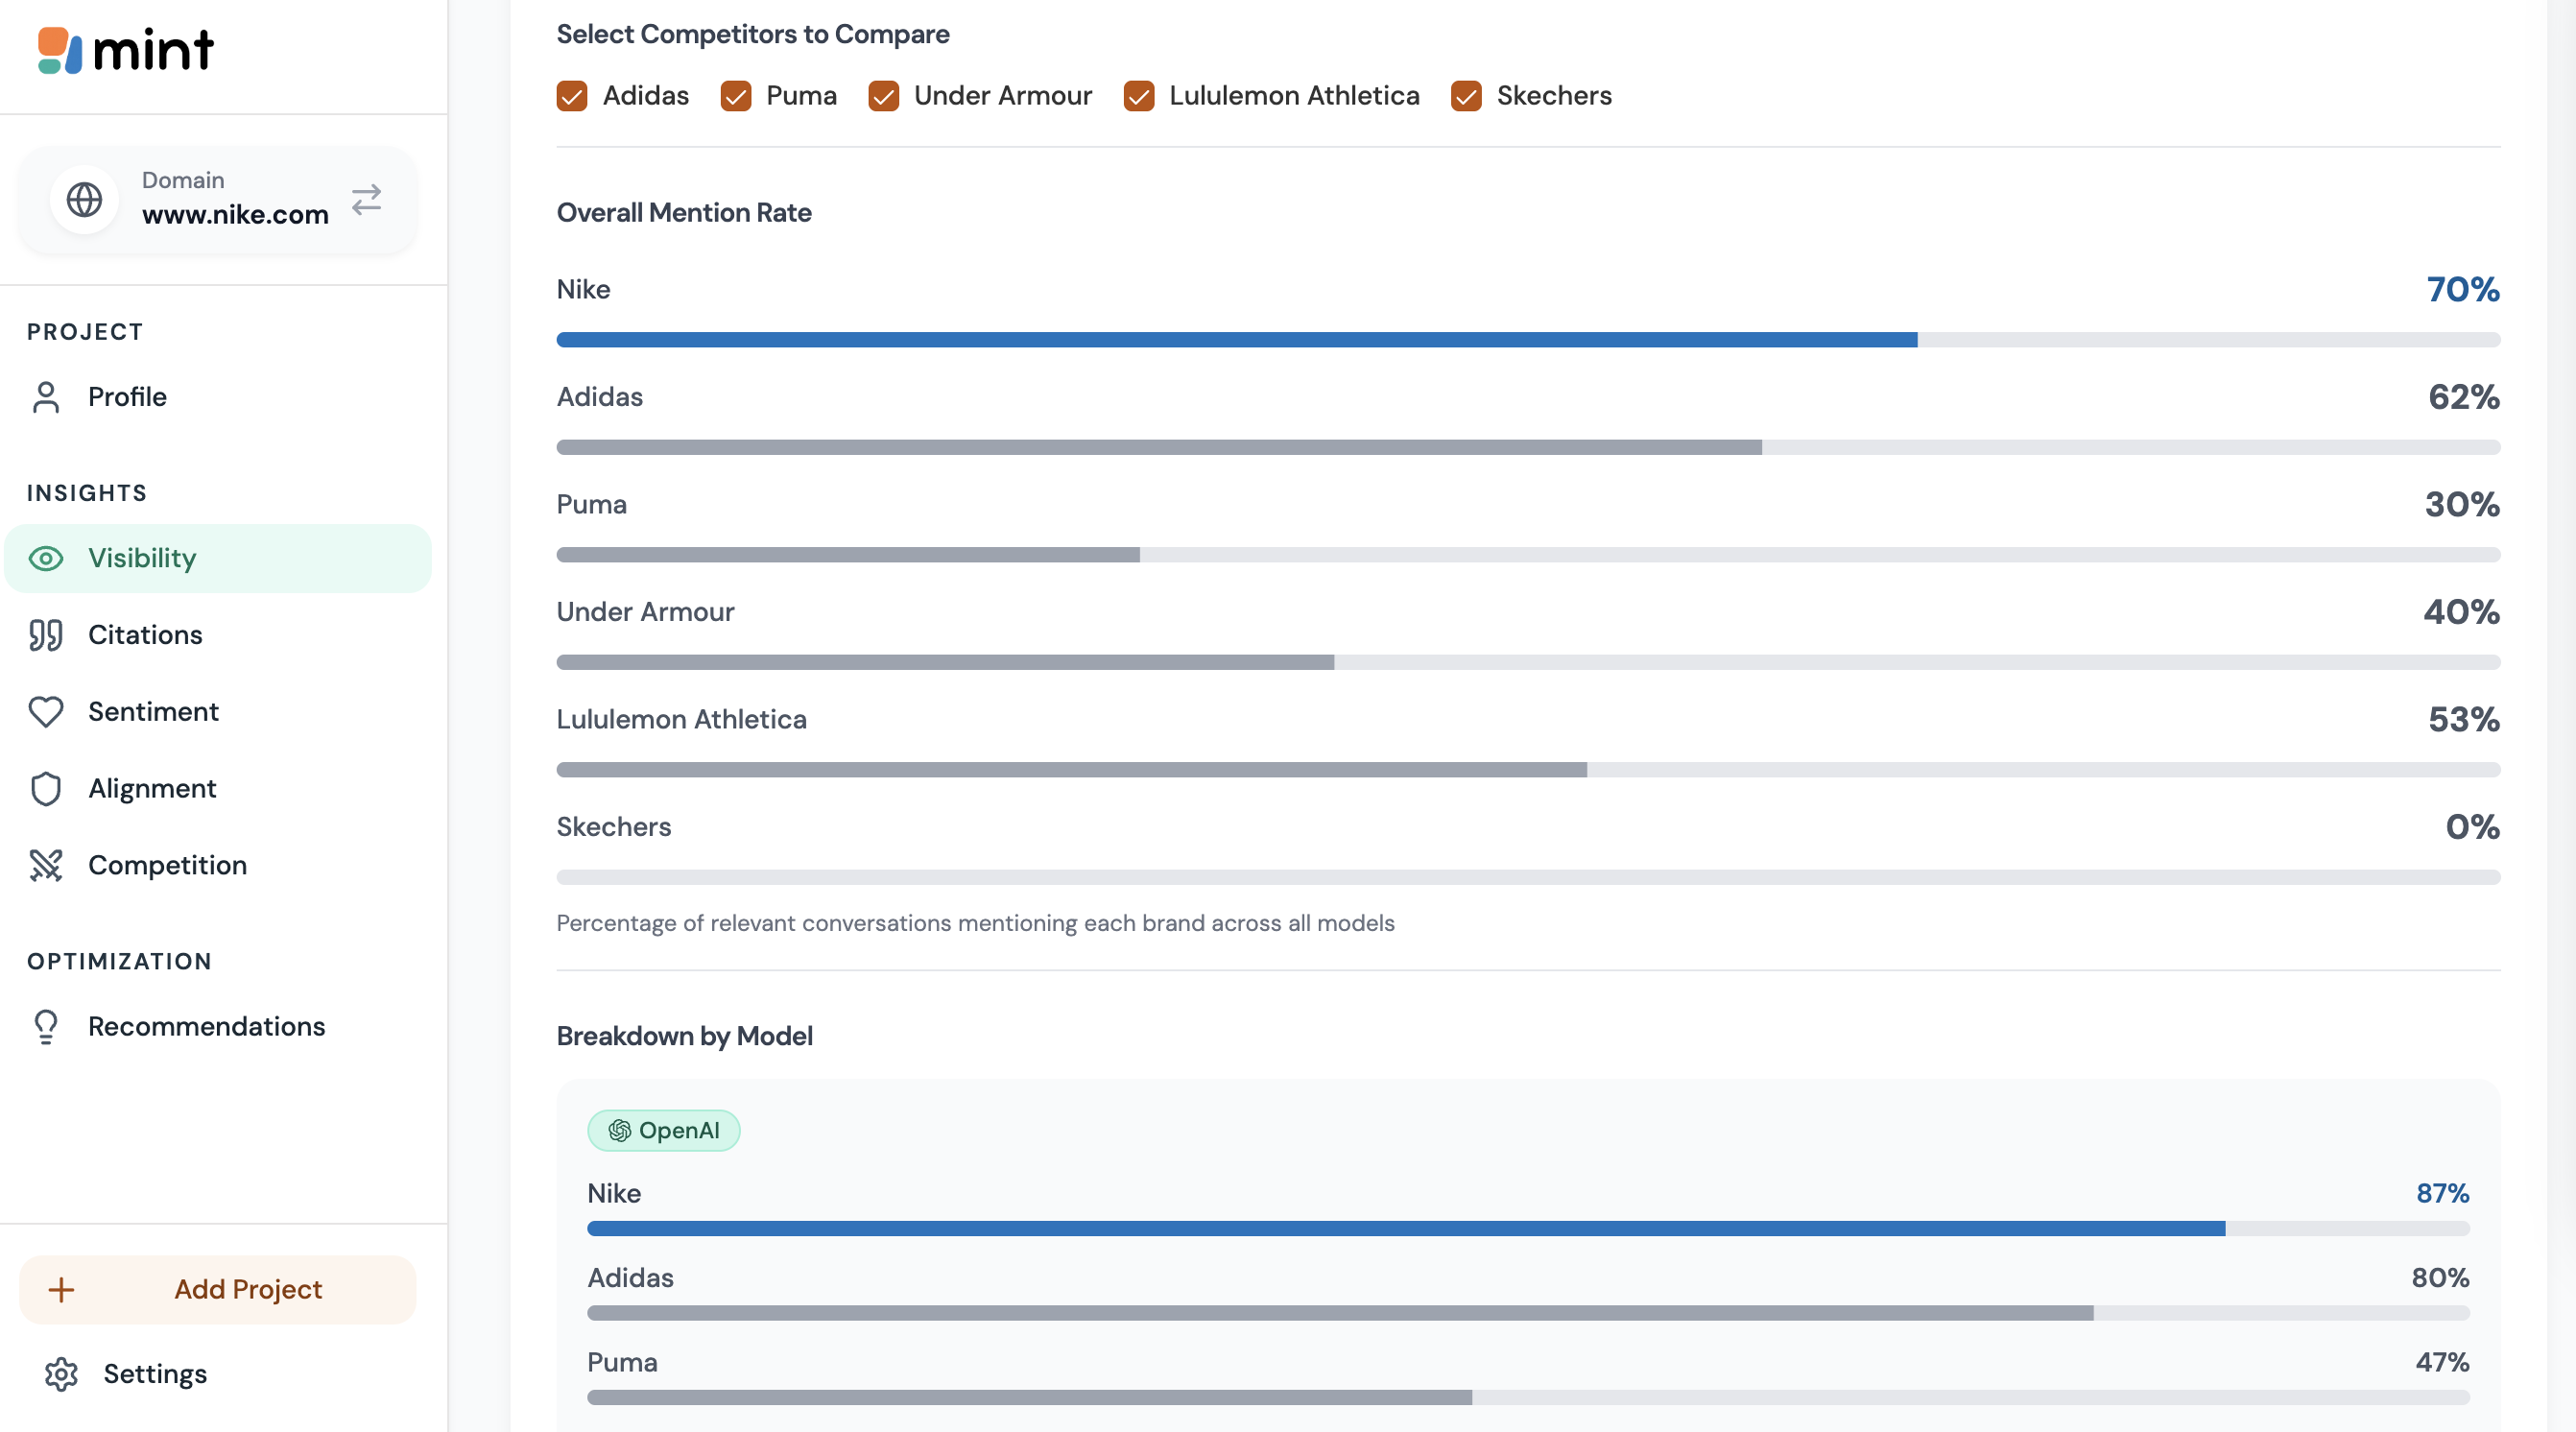Click the Nike overall mention rate bar
The image size is (2576, 1432).
coord(1528,340)
